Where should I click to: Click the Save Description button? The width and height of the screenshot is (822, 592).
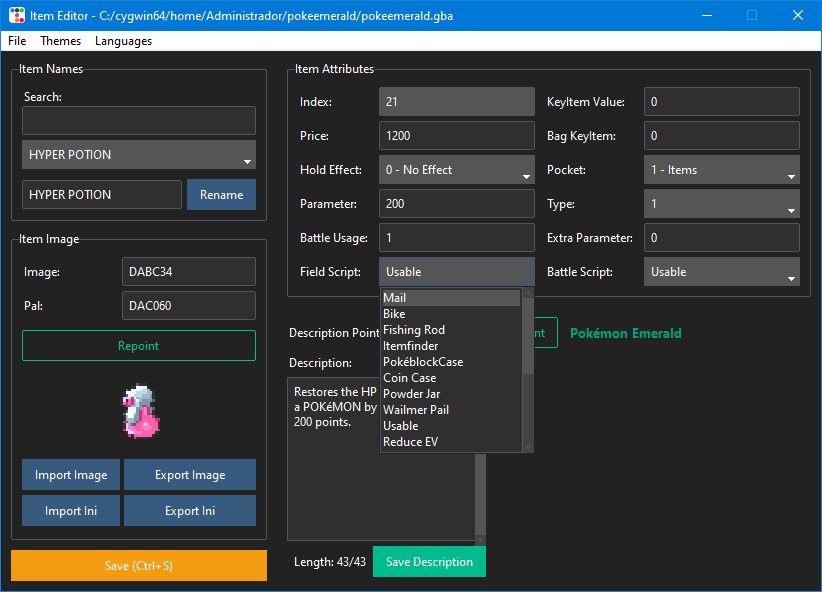pyautogui.click(x=429, y=562)
